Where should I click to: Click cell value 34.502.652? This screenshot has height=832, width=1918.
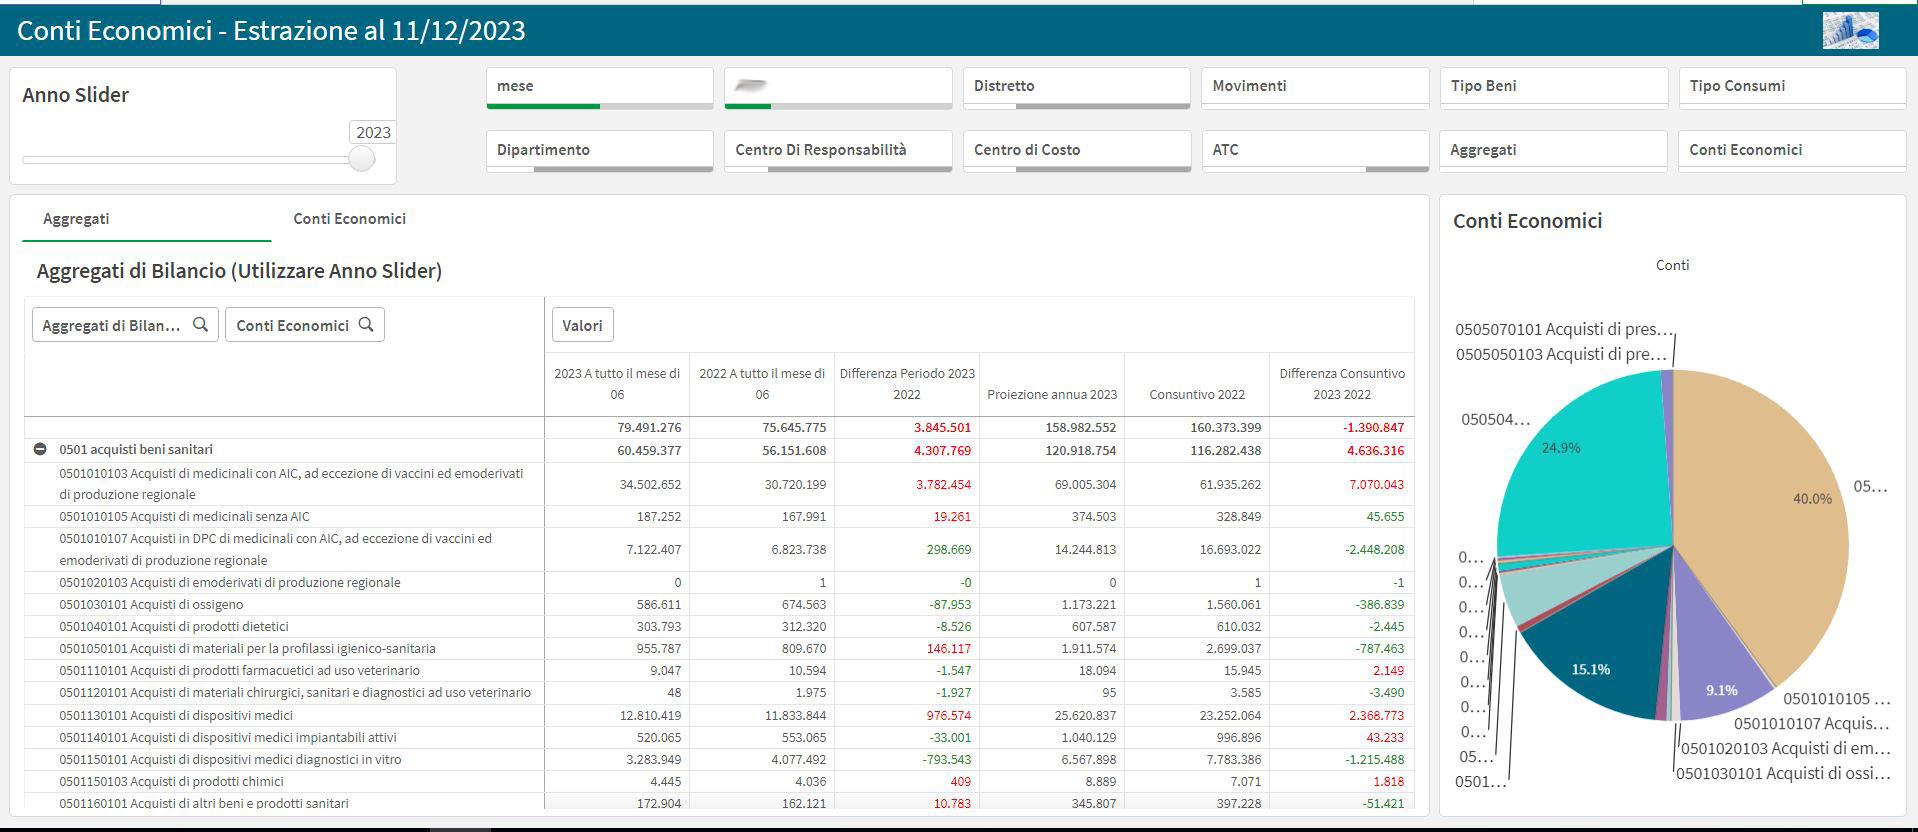pos(649,485)
